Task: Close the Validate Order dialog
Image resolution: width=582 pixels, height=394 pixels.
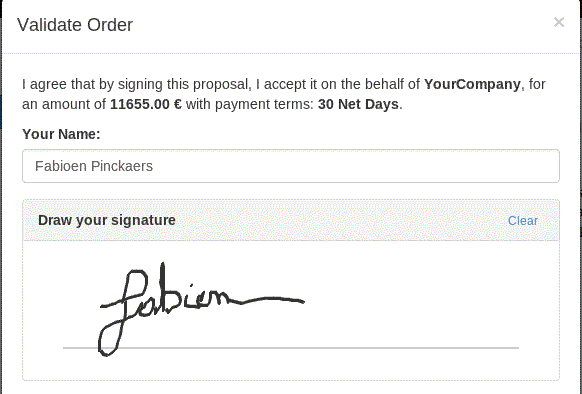Action: (559, 22)
